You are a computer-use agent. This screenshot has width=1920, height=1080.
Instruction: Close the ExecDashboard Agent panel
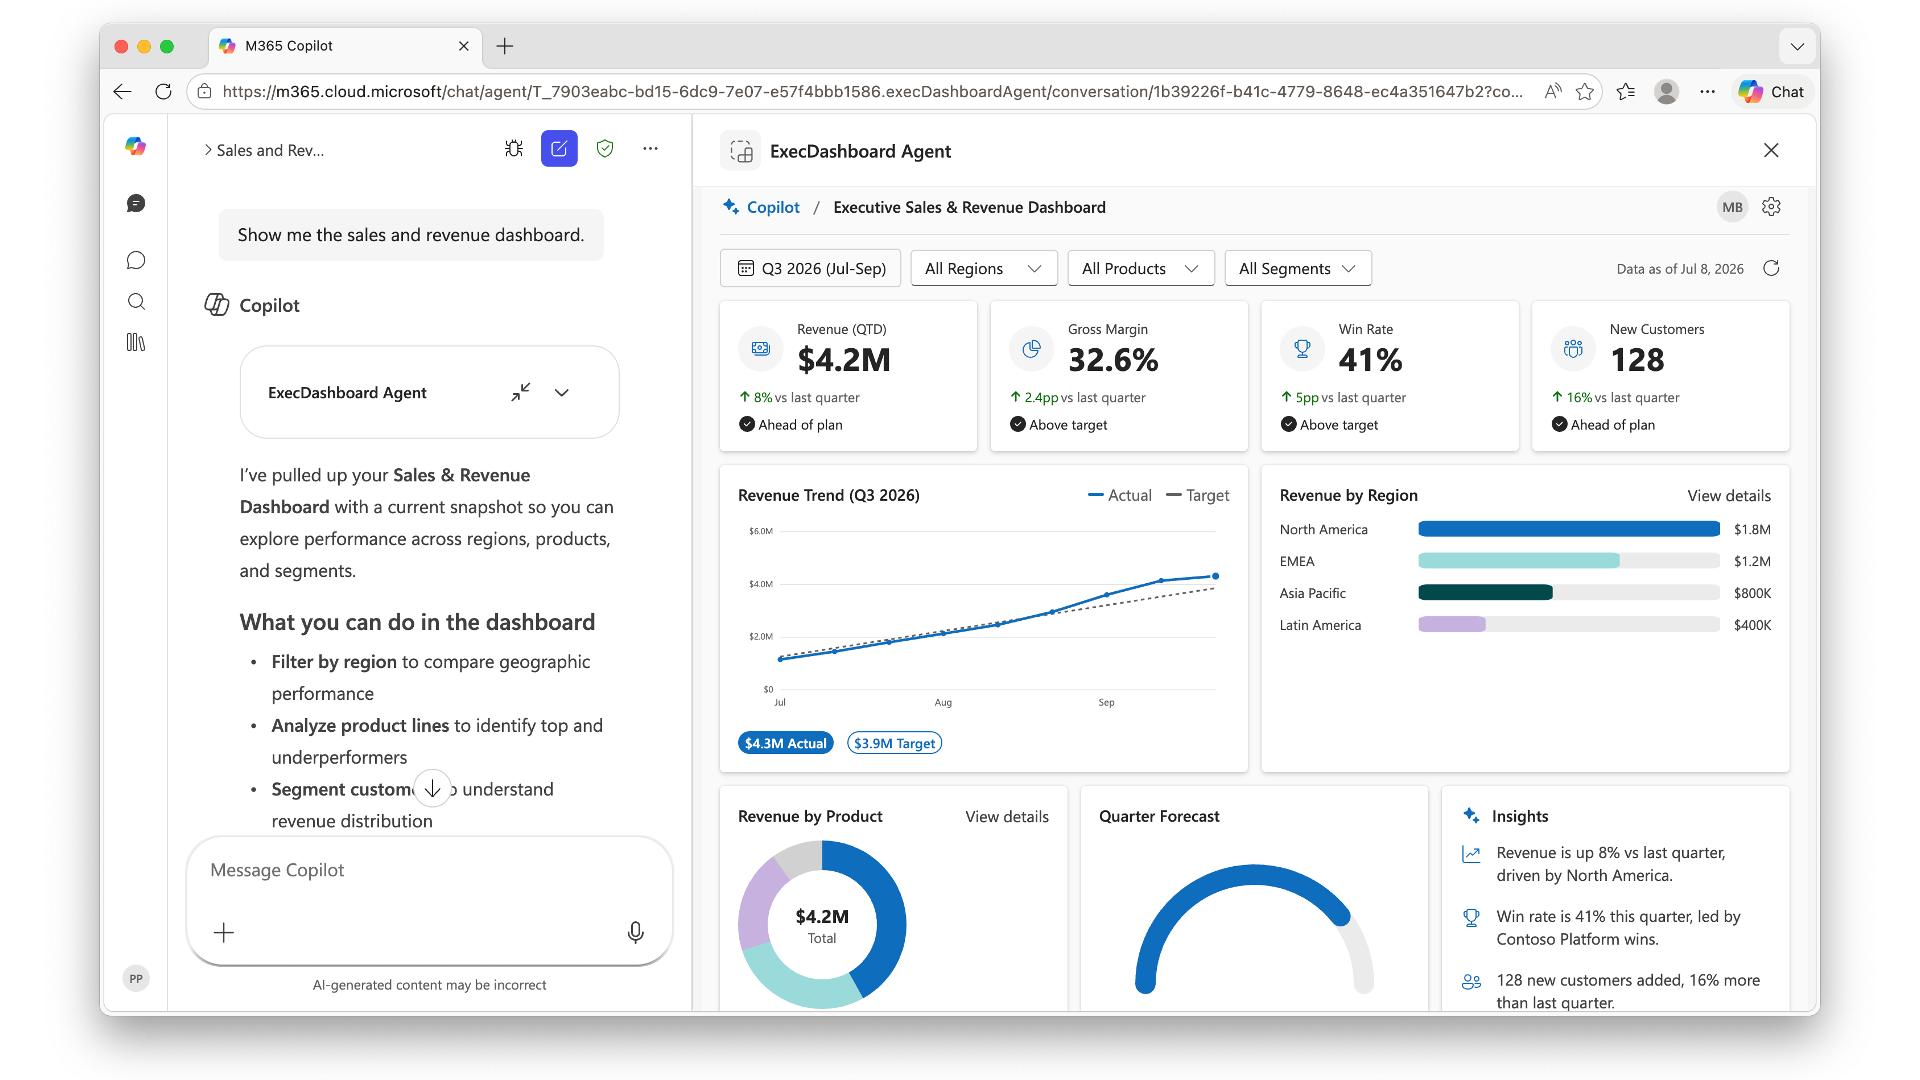[1771, 150]
